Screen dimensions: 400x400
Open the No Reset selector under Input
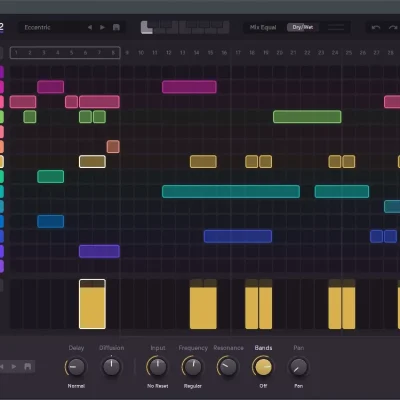coord(158,386)
